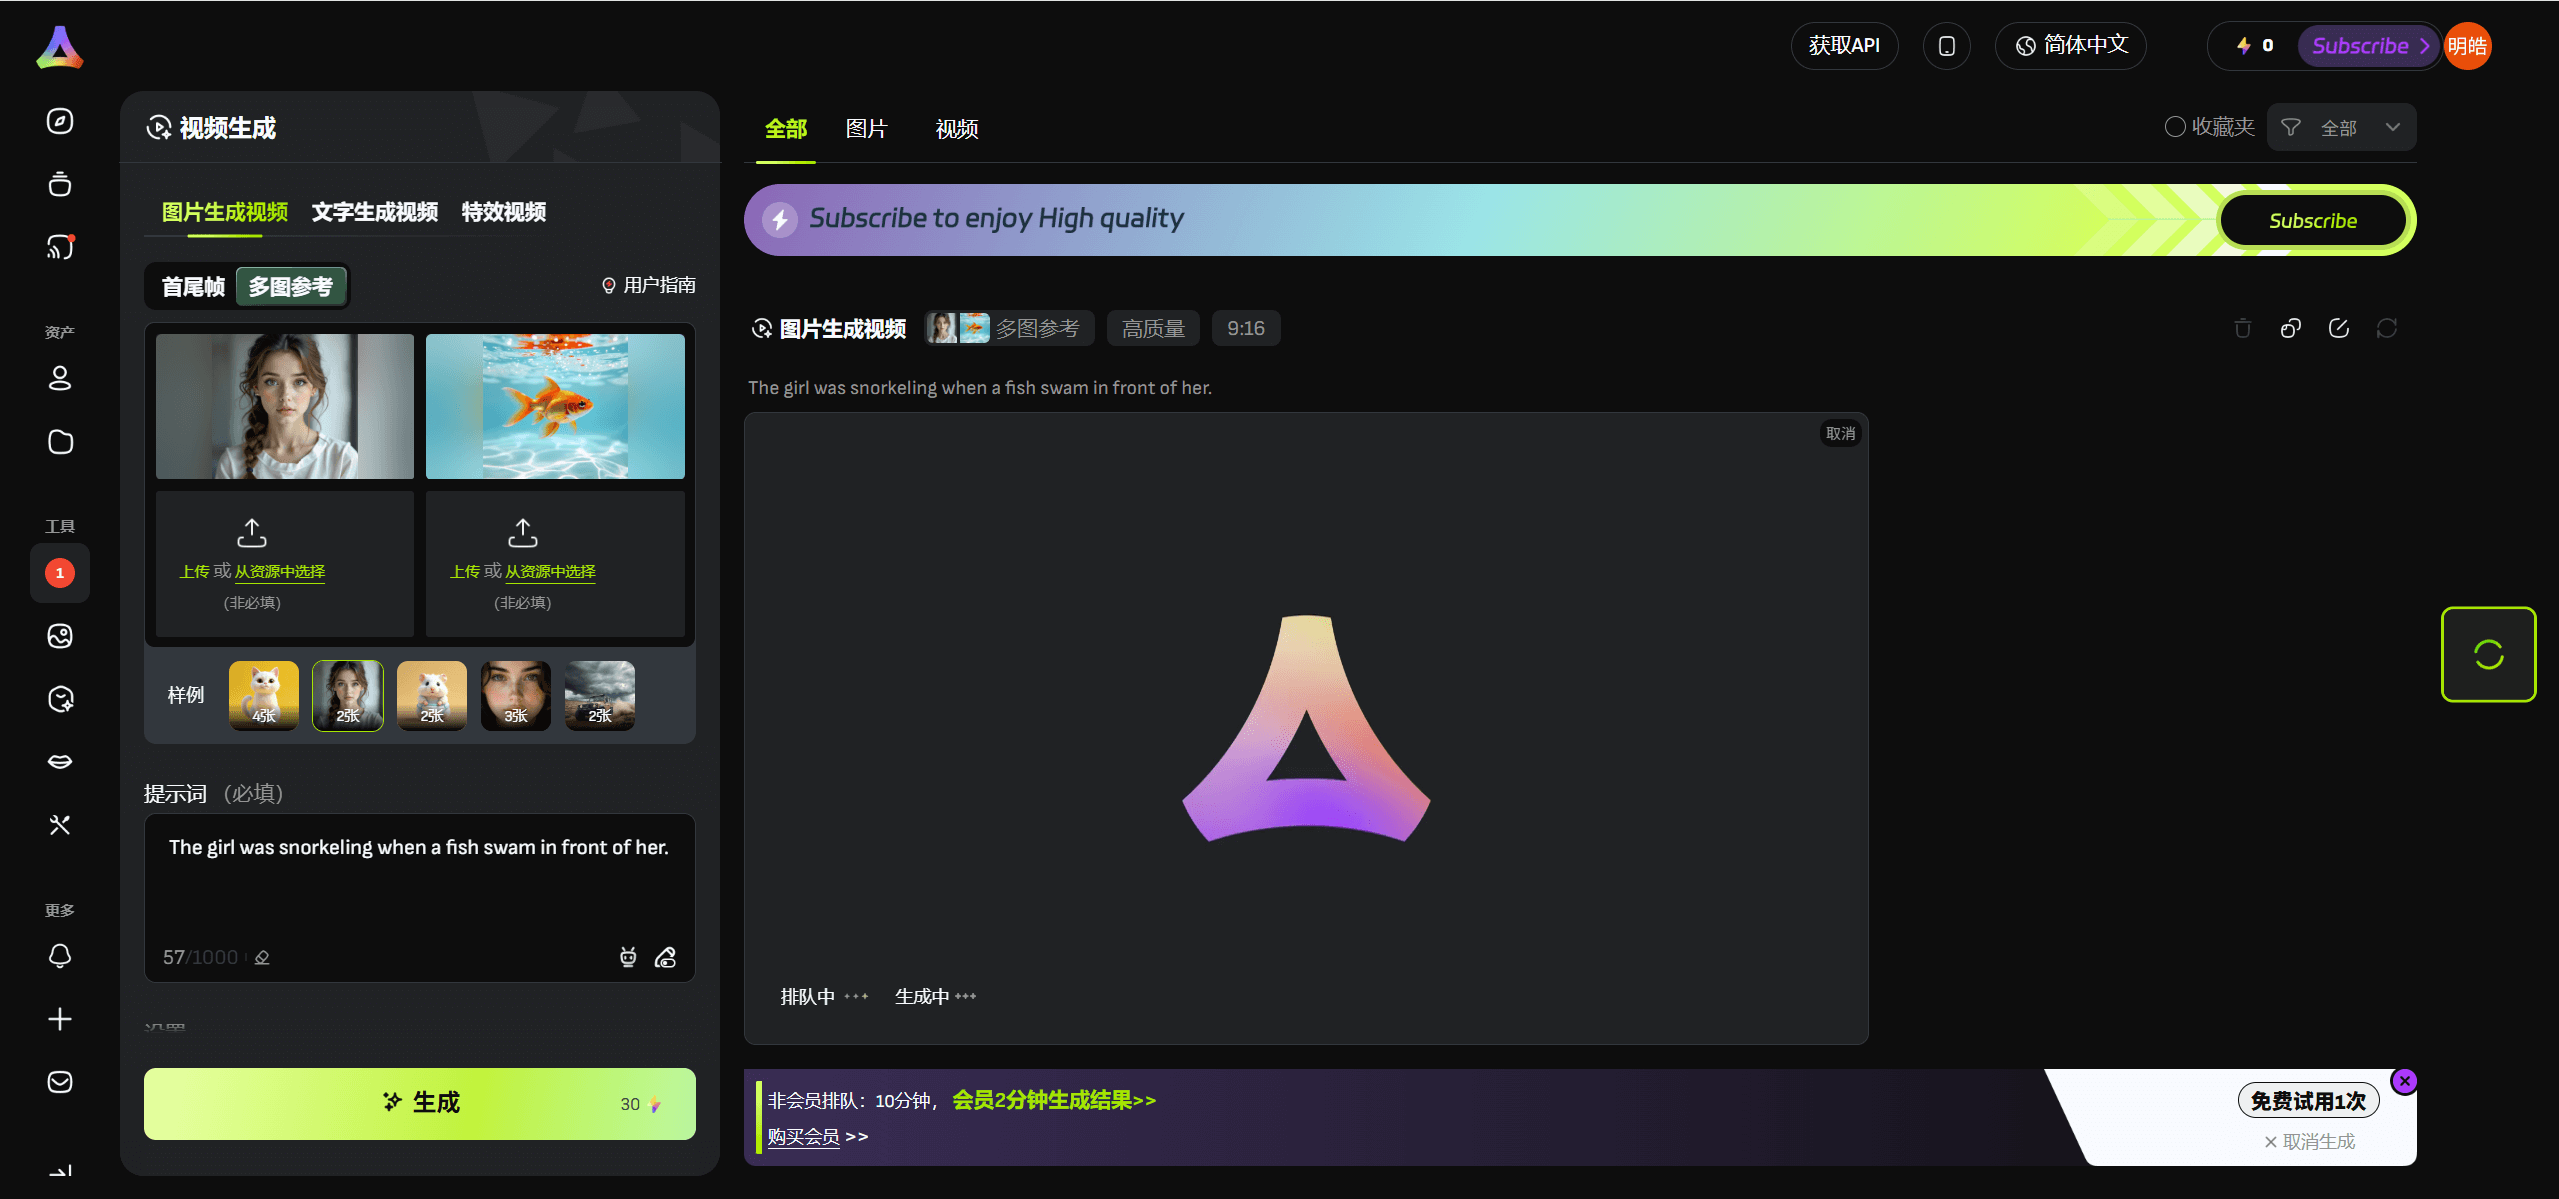Viewport: 2559px width, 1199px height.
Task: Open the 购买会员 link in the banner
Action: [803, 1136]
